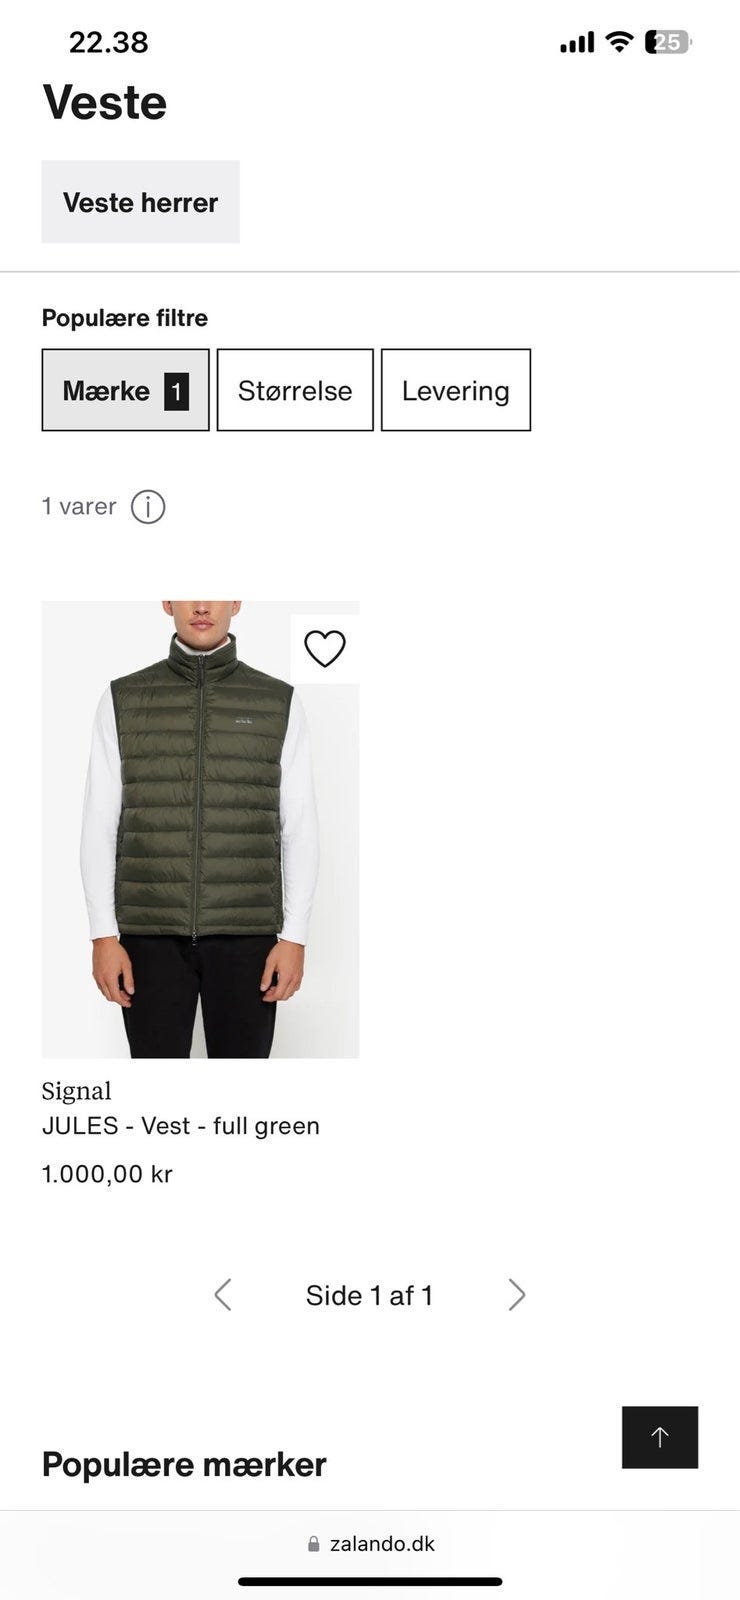Tap the zalando.dk address bar
The image size is (740, 1600).
pos(370,1544)
